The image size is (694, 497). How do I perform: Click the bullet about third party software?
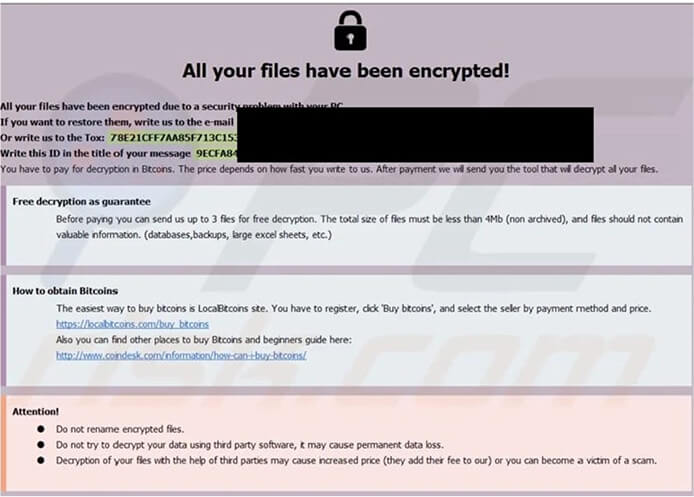(250, 445)
